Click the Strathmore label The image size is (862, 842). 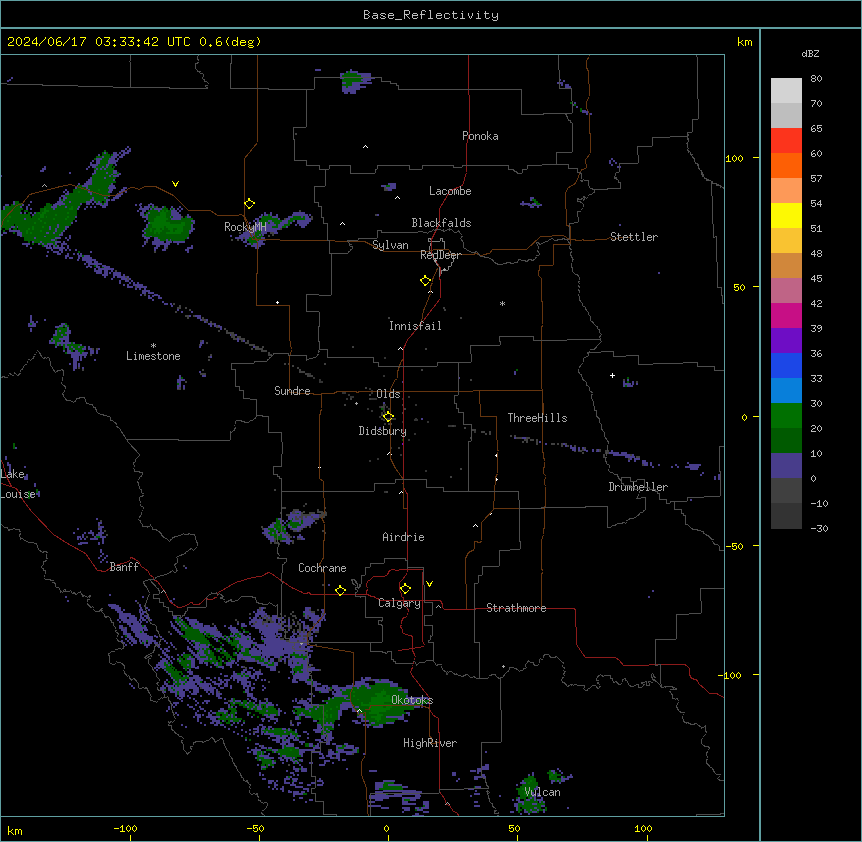(x=516, y=608)
